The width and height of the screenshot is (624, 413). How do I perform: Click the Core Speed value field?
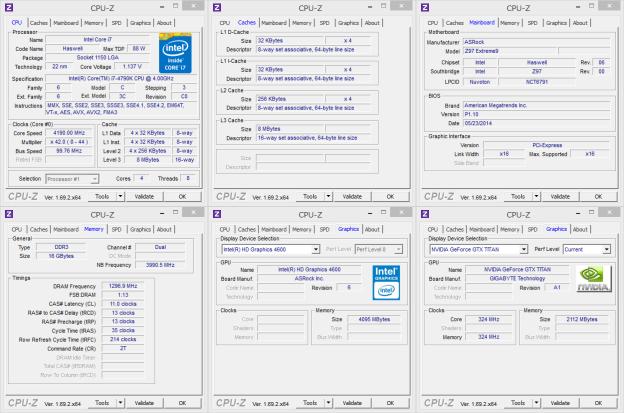pos(69,133)
